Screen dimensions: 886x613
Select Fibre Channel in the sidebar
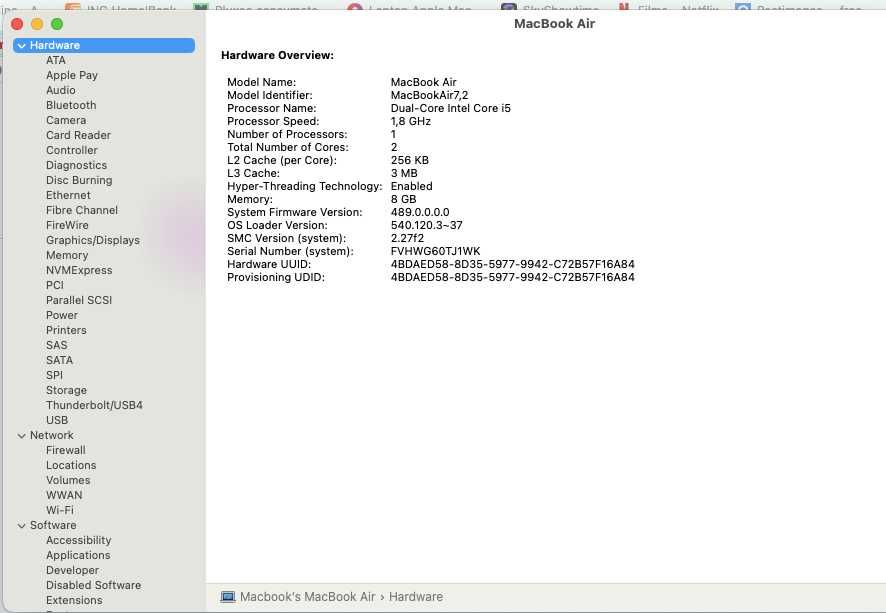click(82, 210)
